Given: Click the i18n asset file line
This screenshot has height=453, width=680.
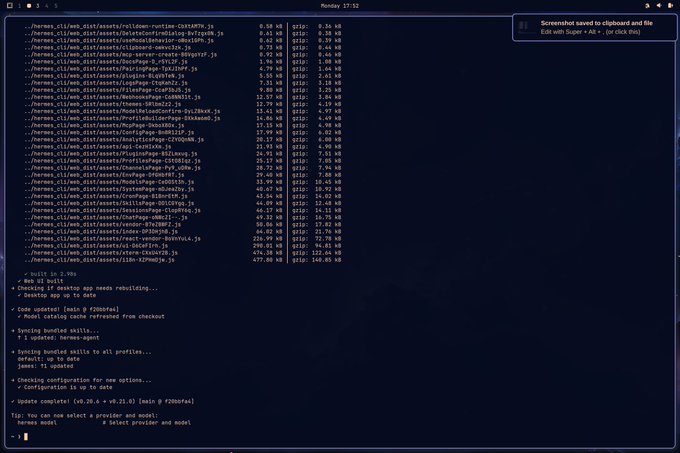Looking at the screenshot, I should pyautogui.click(x=99, y=260).
